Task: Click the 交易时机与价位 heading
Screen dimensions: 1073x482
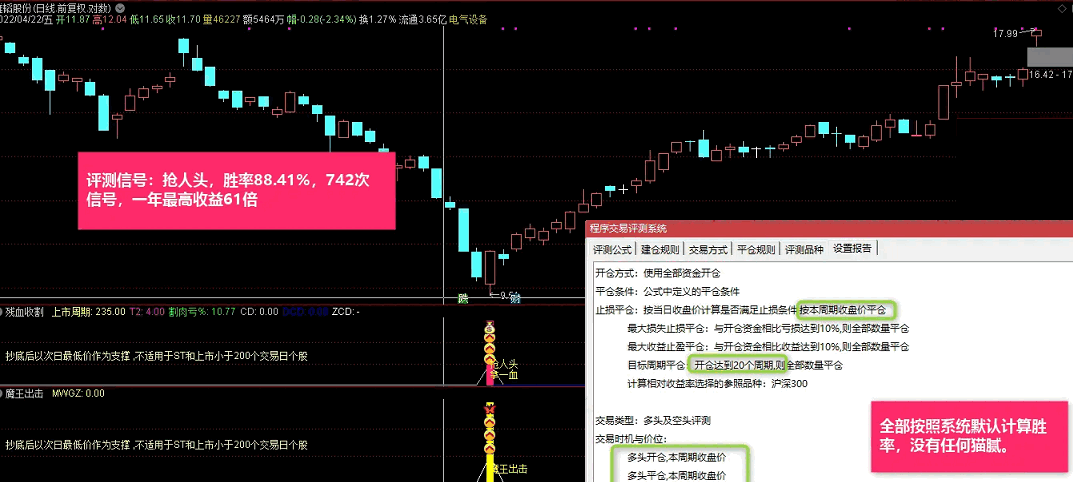Action: pos(631,438)
